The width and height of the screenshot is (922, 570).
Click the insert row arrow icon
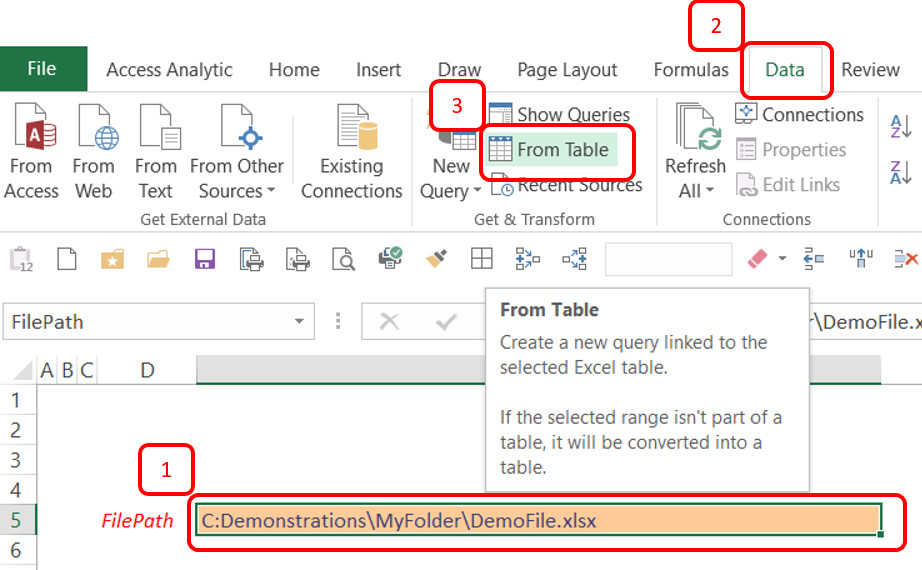pyautogui.click(x=814, y=258)
